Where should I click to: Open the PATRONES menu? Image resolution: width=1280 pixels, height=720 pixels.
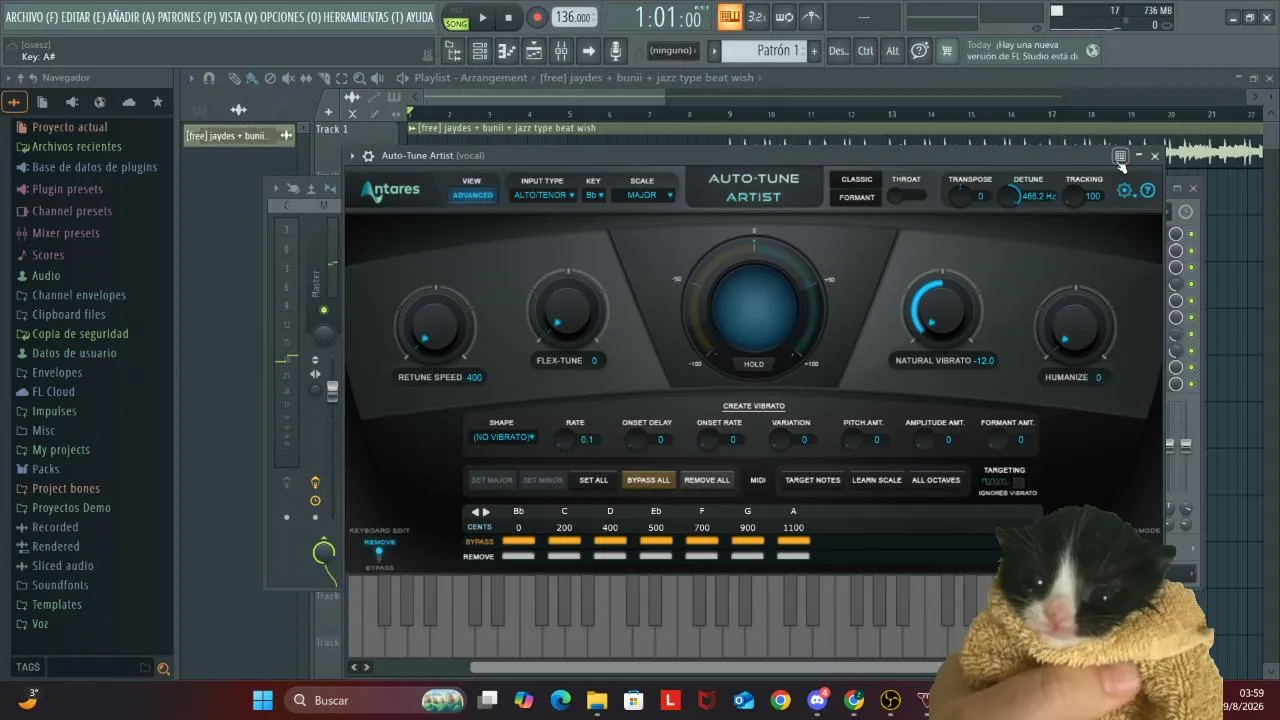tap(187, 17)
